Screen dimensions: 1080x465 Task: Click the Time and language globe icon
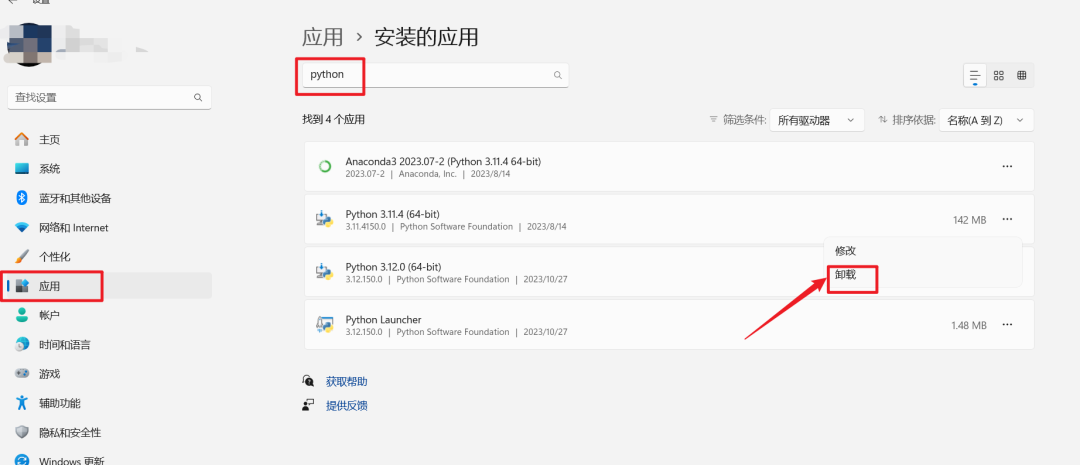point(22,344)
